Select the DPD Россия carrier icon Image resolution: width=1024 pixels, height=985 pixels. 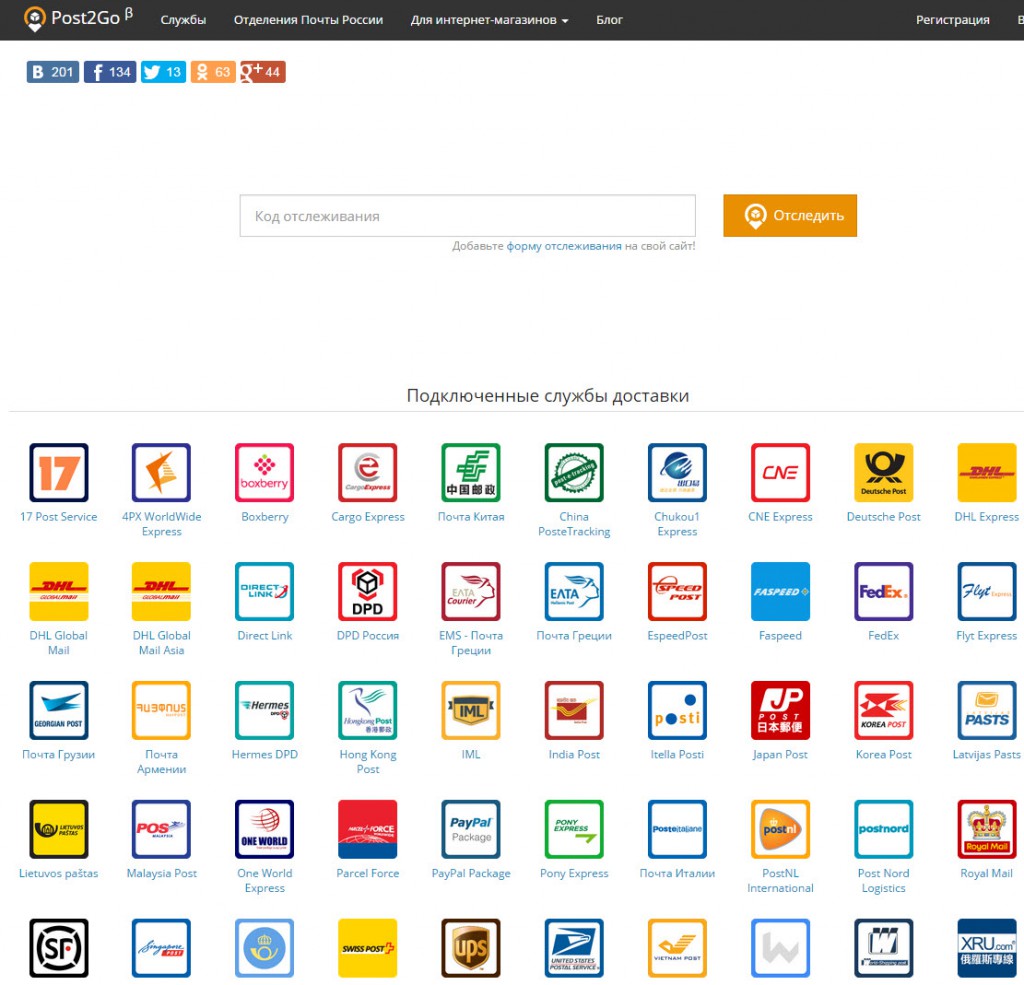click(x=367, y=592)
